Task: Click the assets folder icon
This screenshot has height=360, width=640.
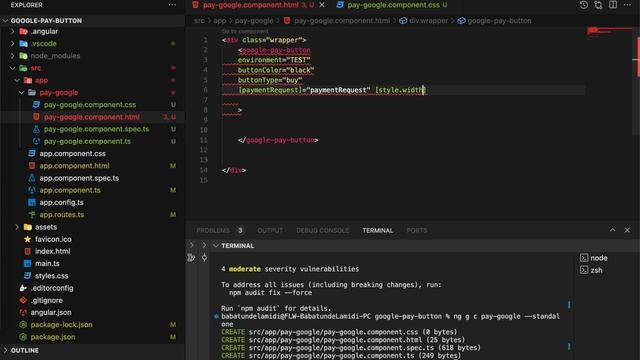Action: [28, 227]
